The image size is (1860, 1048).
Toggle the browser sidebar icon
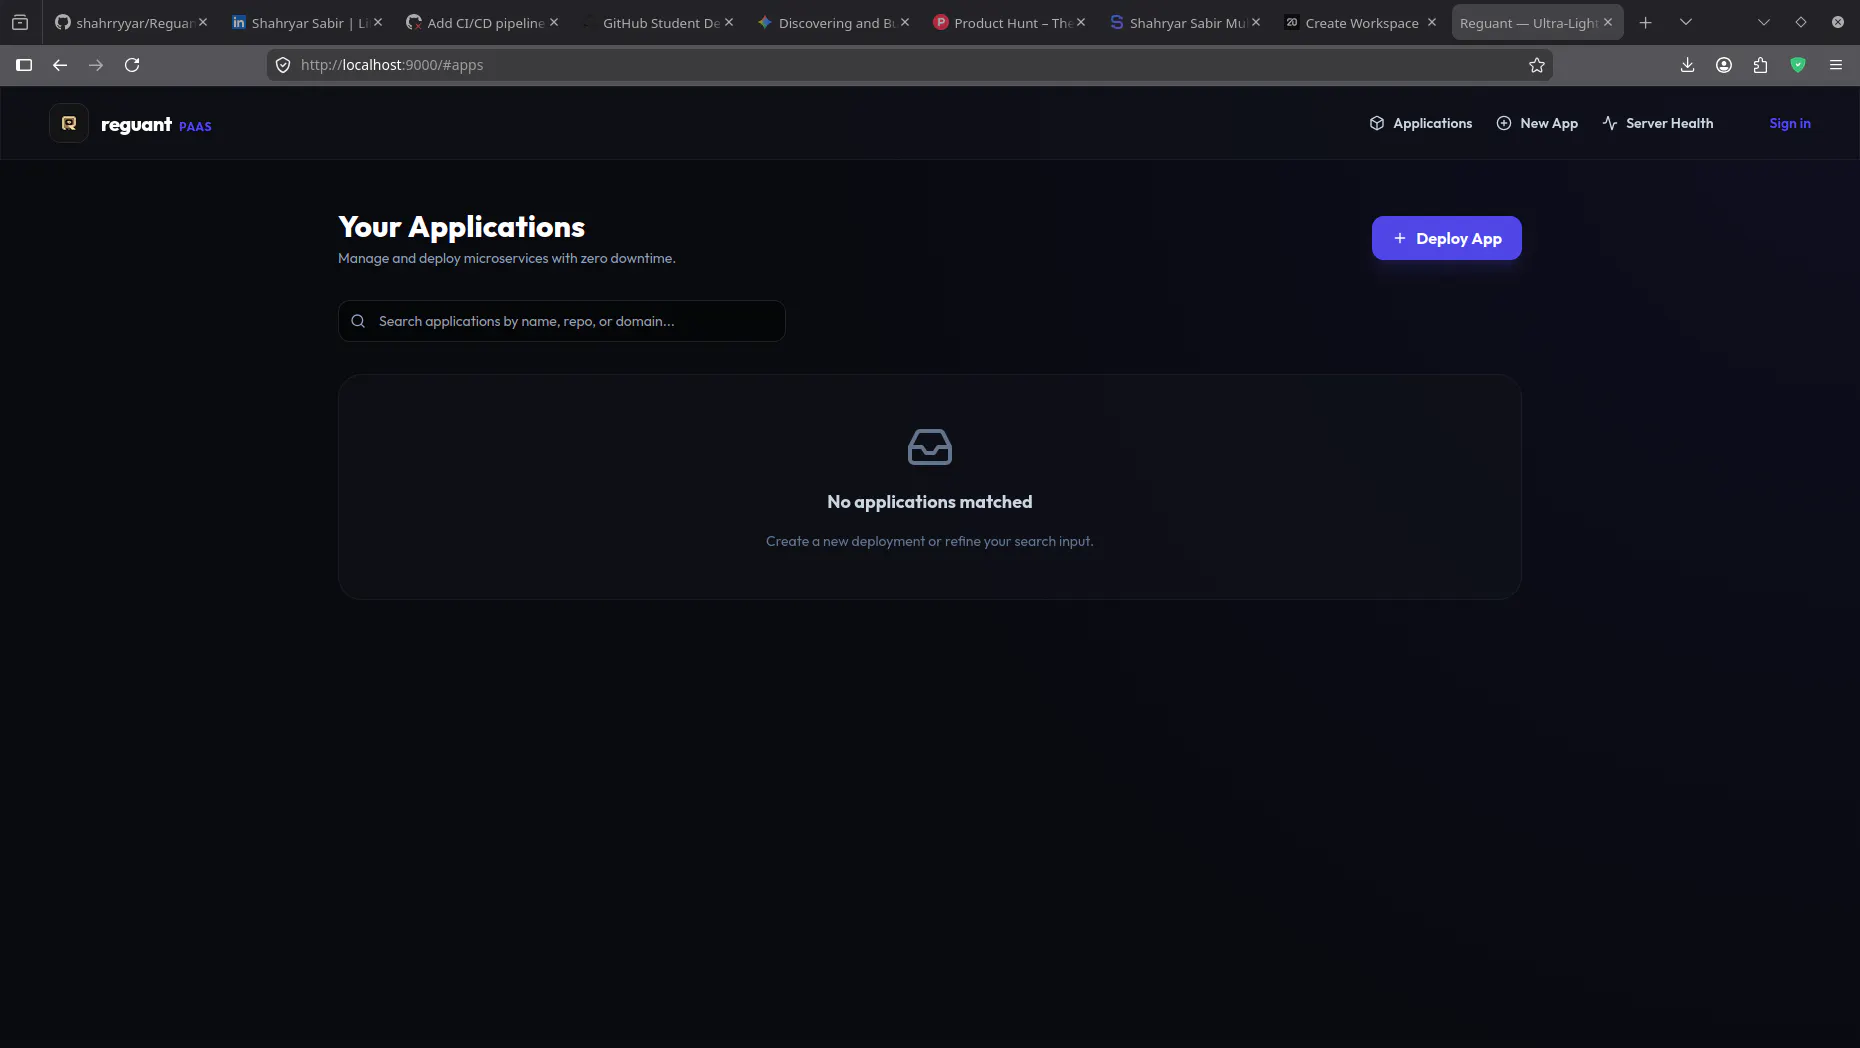pyautogui.click(x=24, y=65)
